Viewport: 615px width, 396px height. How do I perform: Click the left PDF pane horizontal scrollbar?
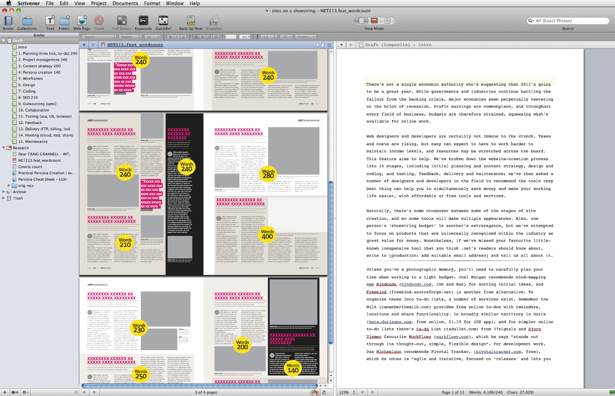[200, 386]
